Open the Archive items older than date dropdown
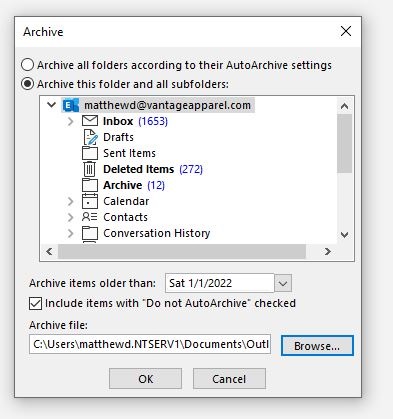The height and width of the screenshot is (419, 393). coord(283,283)
